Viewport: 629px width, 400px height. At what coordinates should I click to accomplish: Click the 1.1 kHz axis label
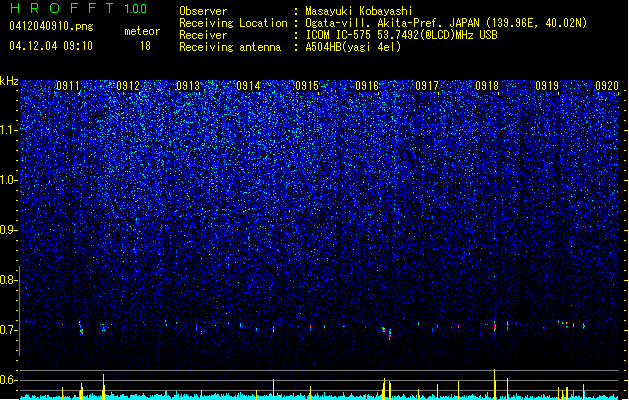coord(9,130)
